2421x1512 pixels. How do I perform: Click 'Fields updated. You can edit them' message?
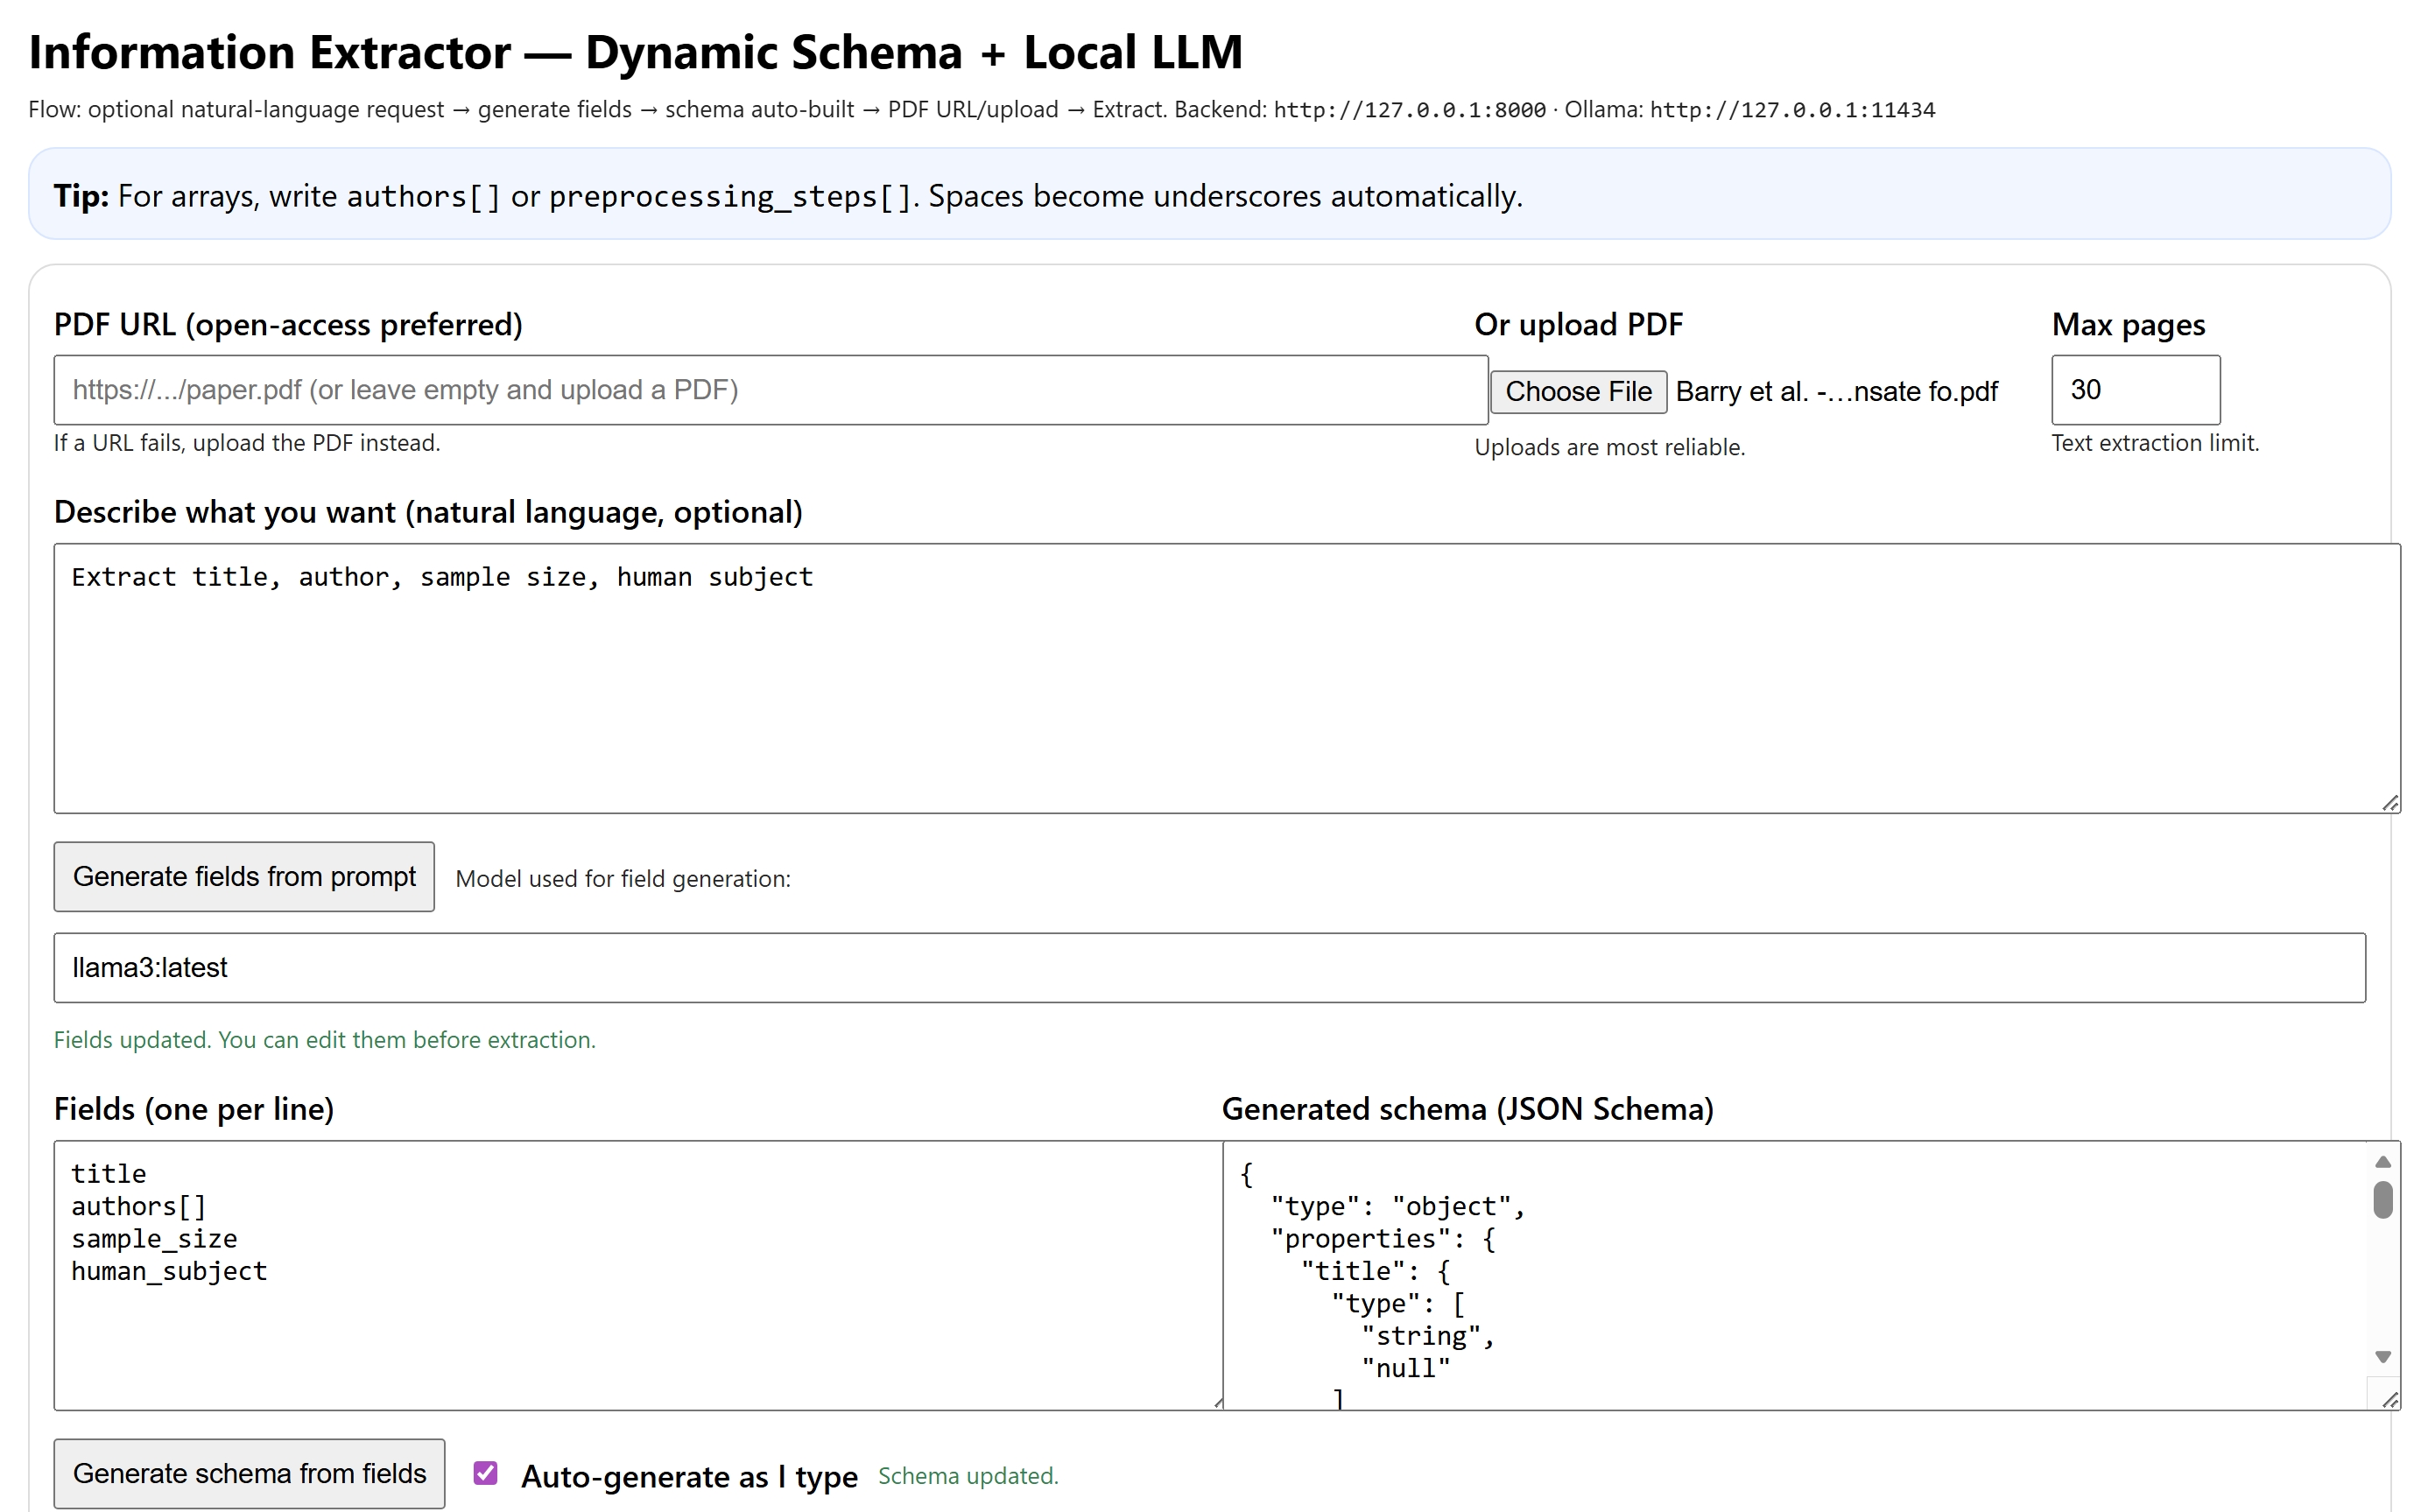point(324,1040)
